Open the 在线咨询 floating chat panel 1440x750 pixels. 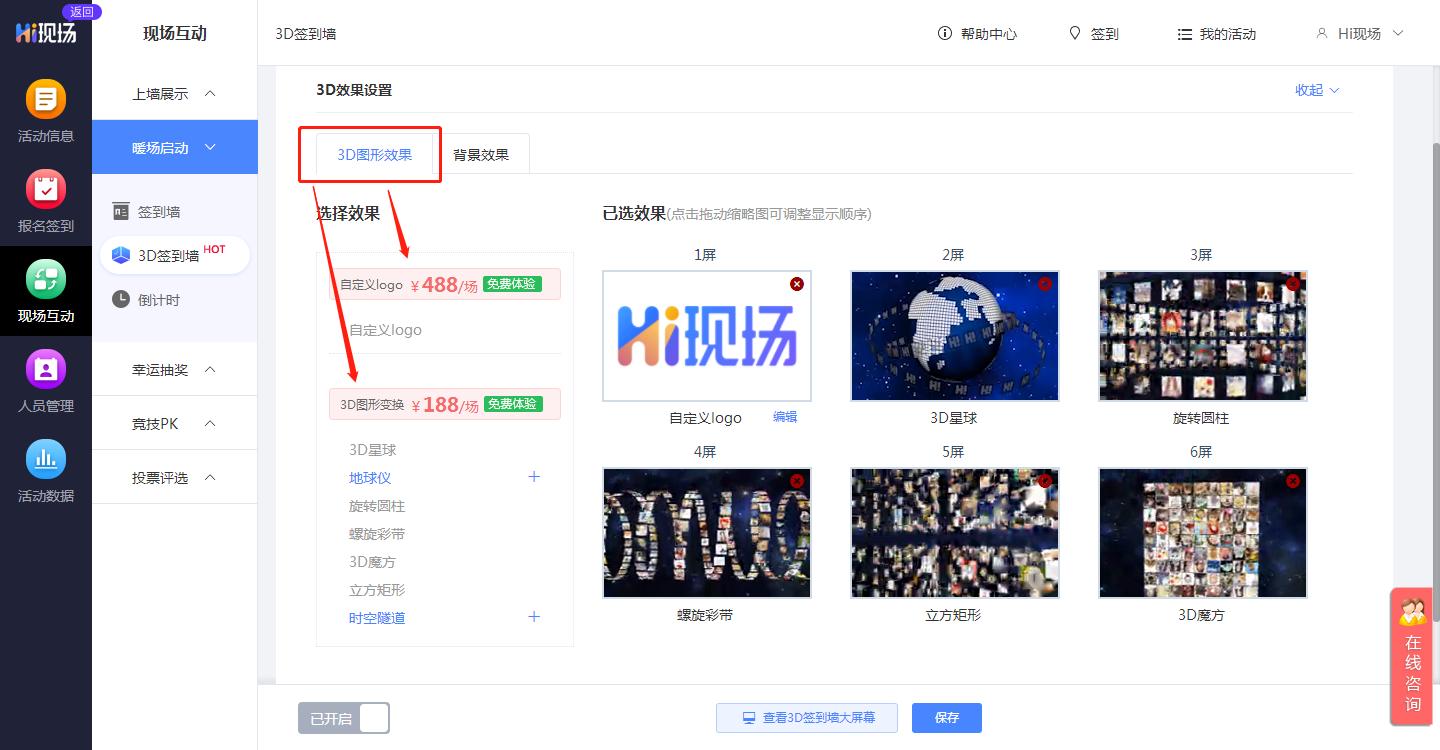(1411, 657)
